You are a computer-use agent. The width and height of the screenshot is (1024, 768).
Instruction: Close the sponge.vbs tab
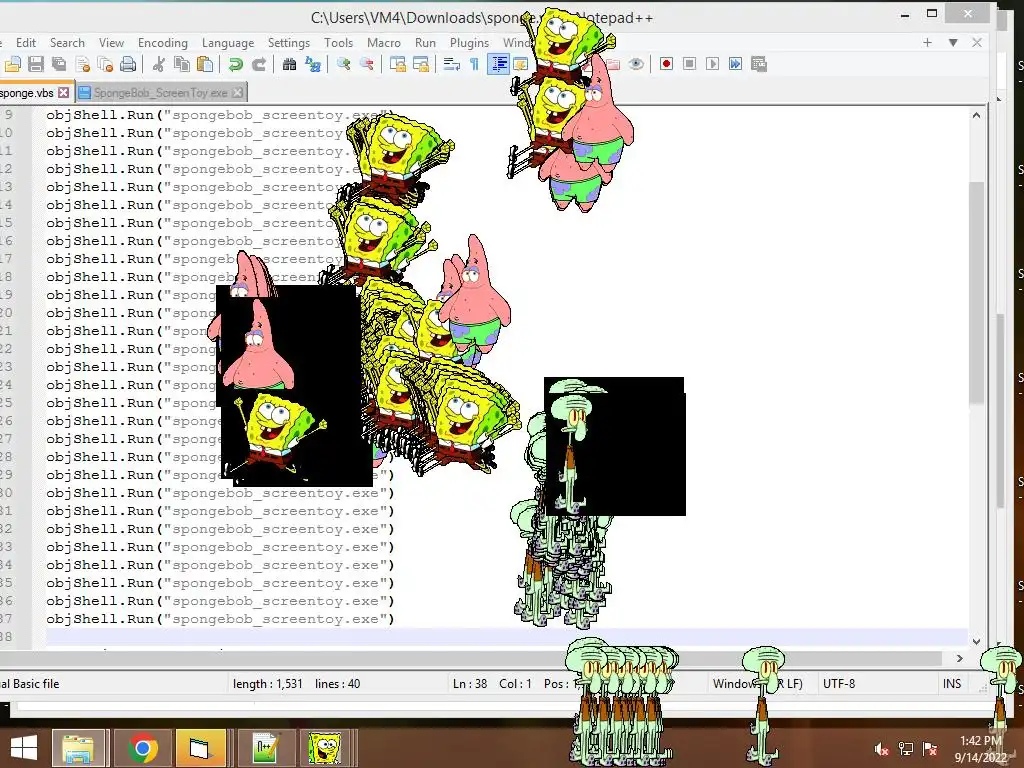click(63, 93)
